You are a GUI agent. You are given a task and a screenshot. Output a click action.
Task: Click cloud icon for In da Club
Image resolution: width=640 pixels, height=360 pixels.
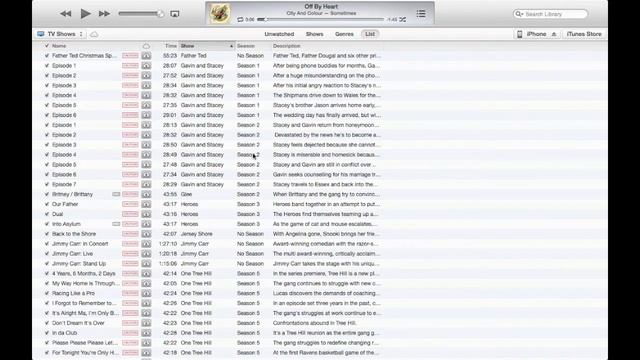(146, 333)
